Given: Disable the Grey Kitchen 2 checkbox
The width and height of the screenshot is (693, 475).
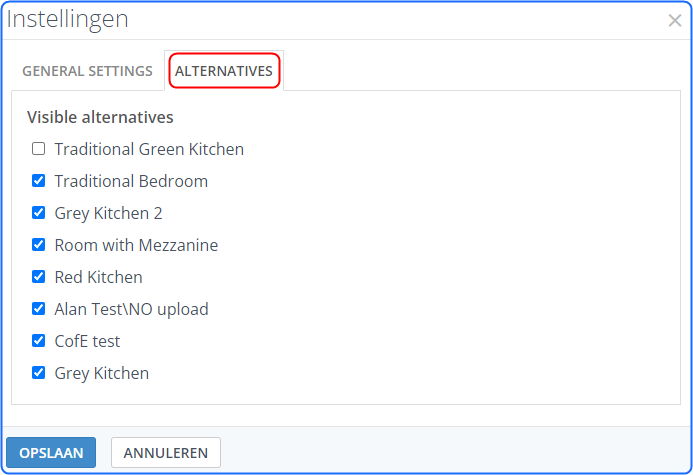Looking at the screenshot, I should pos(39,213).
